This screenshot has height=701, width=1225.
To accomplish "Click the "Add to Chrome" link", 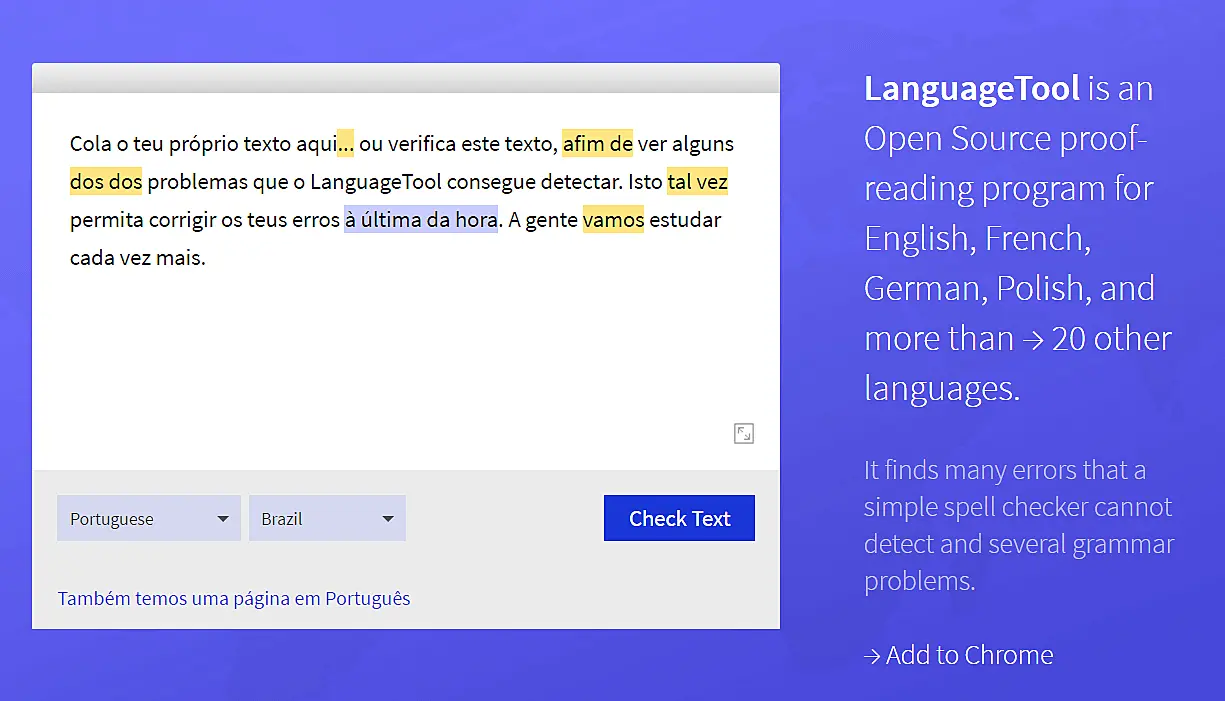I will point(958,655).
